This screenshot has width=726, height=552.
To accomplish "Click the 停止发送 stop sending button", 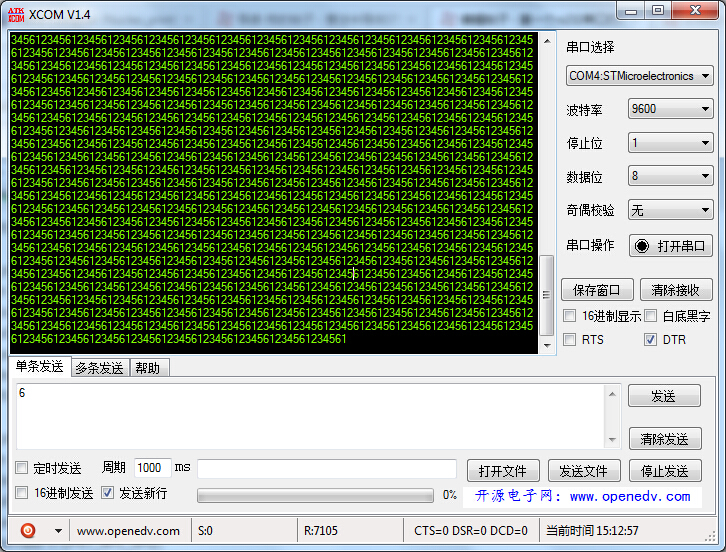I will [x=665, y=471].
